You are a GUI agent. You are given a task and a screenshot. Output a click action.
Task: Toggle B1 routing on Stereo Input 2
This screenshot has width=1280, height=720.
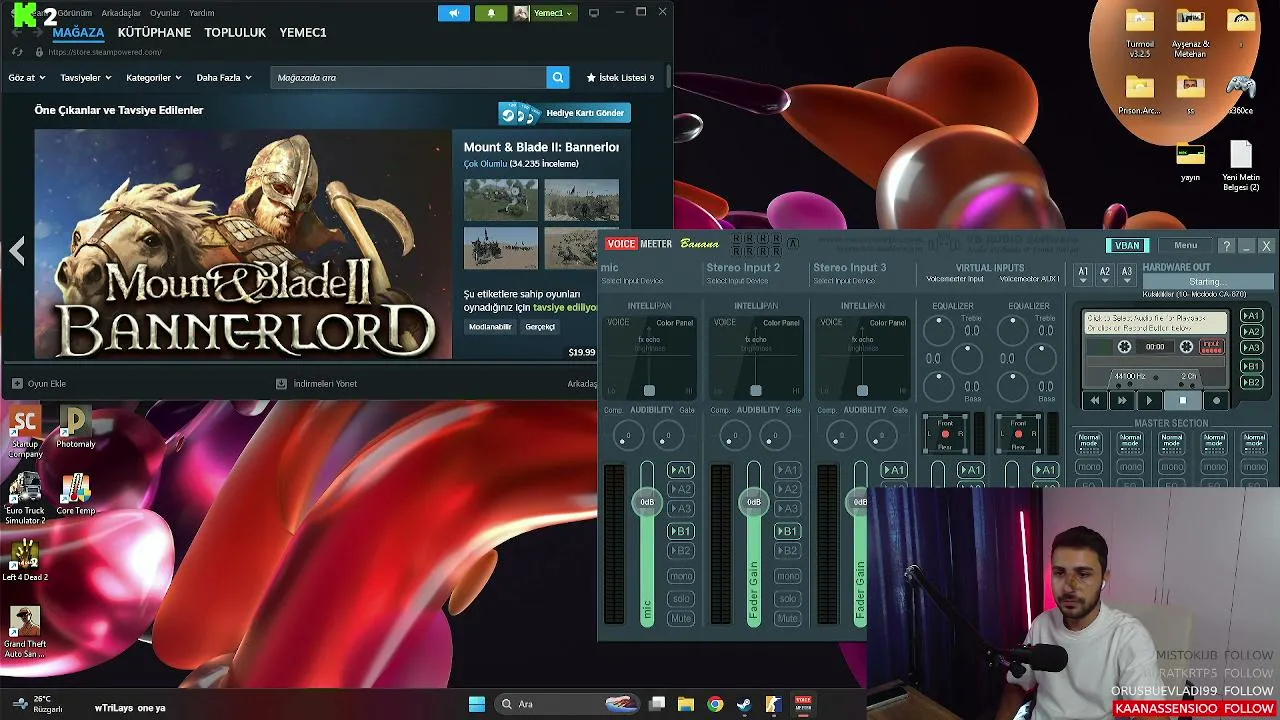click(x=788, y=531)
